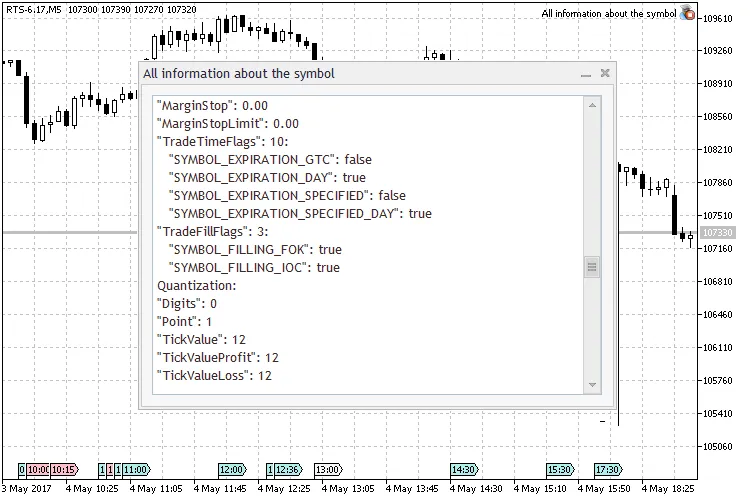Close the symbol information panel
Image resolution: width=750 pixels, height=500 pixels.
[x=605, y=73]
